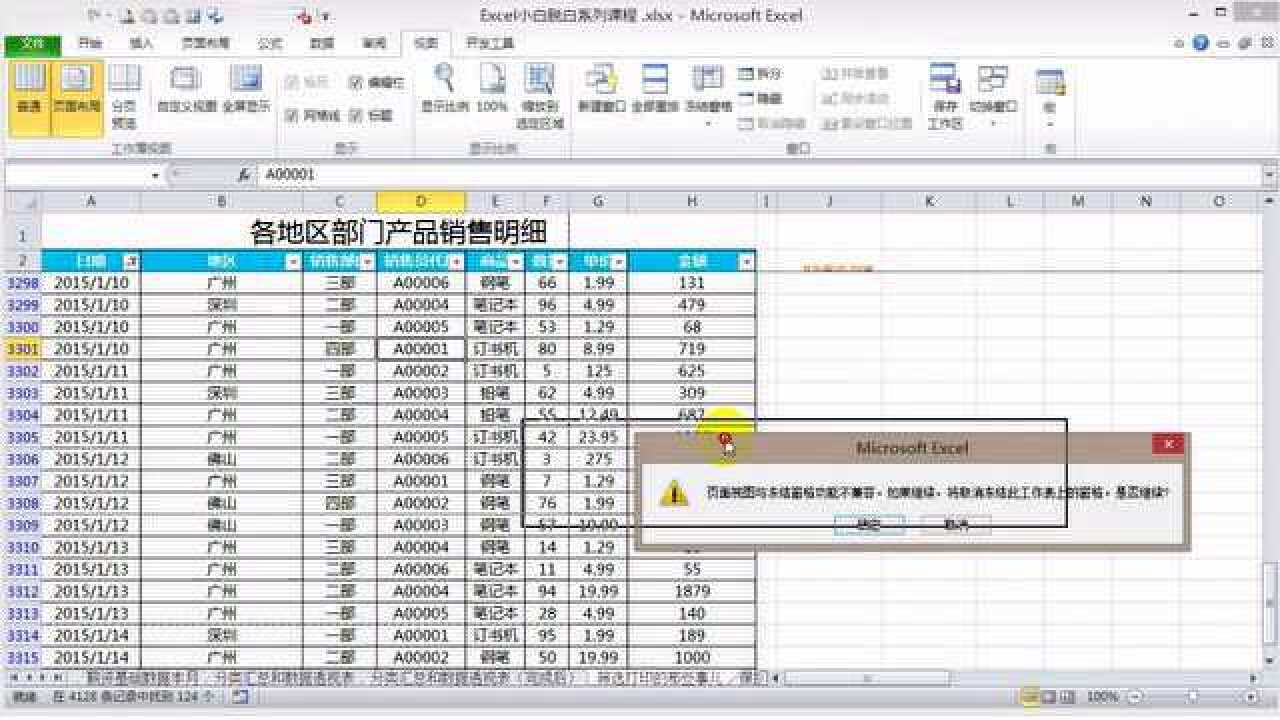
Task: Switch to the Developer (开发工具) tab
Action: tap(489, 44)
